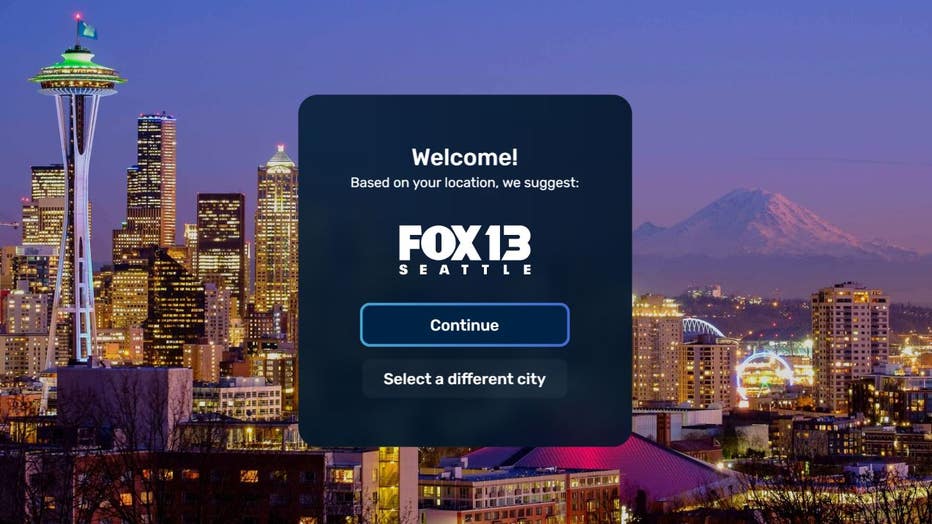This screenshot has height=524, width=932.
Task: Click the tall apartment tower at right
Action: tap(849, 345)
